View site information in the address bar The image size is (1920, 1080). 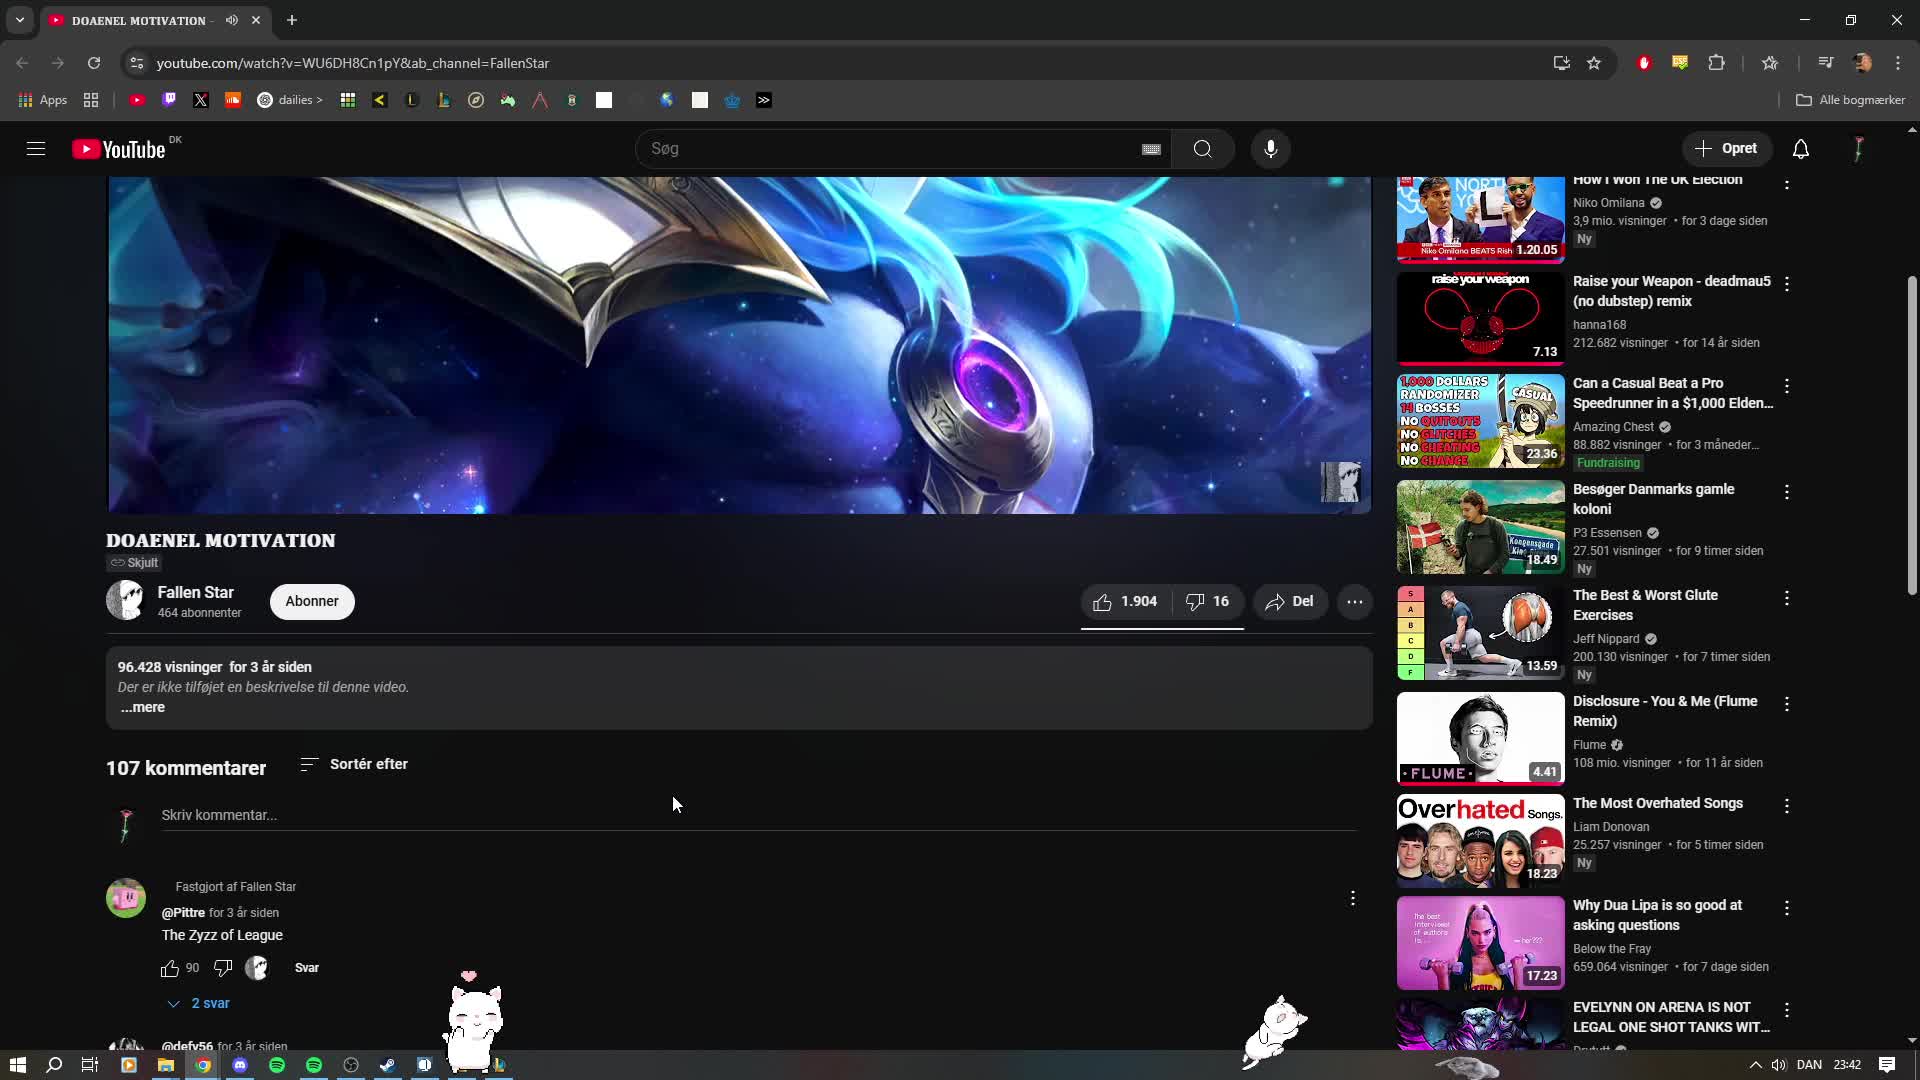137,63
